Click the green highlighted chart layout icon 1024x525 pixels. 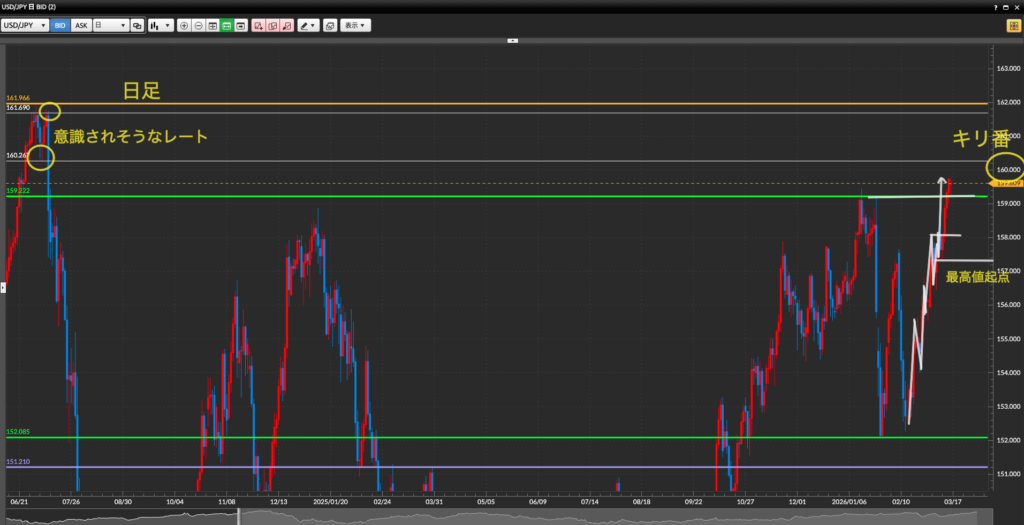click(x=227, y=25)
